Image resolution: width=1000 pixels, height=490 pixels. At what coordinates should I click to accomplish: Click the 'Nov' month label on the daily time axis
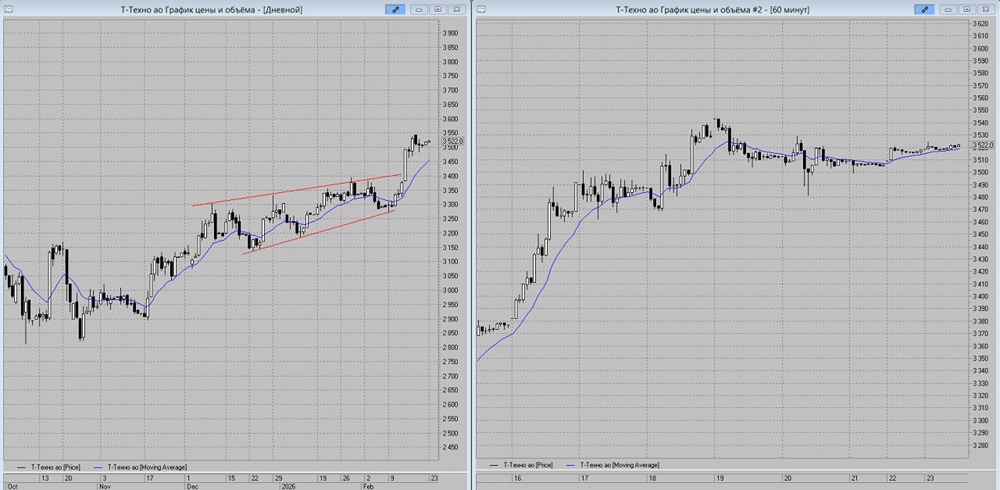(107, 485)
